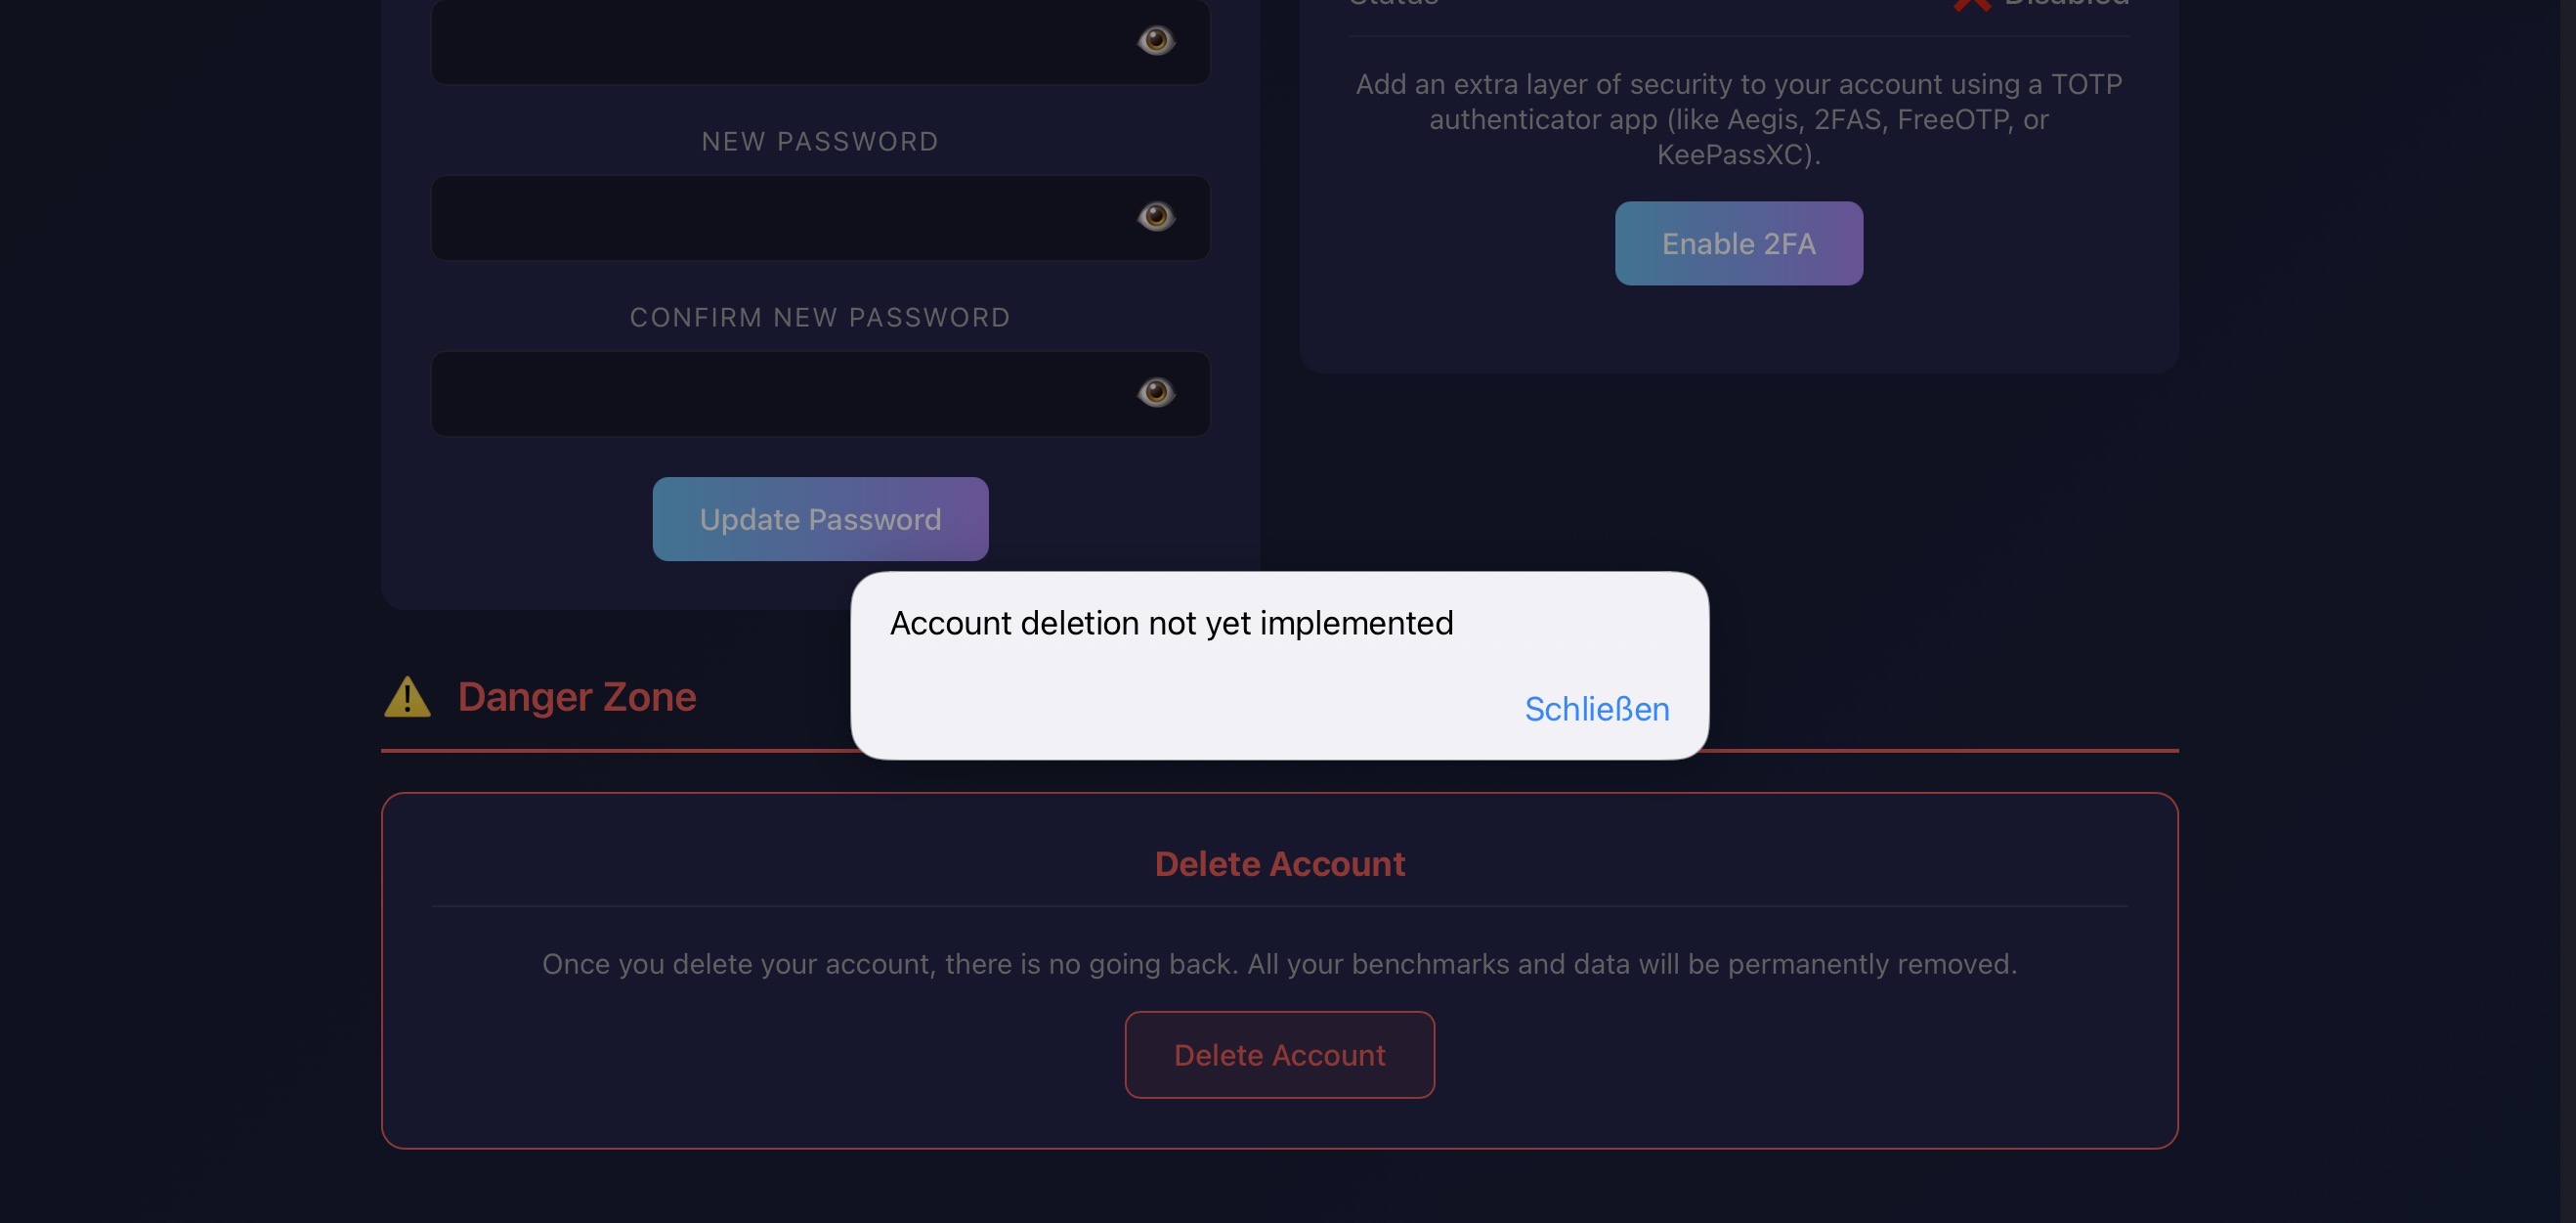
Task: Click the Danger Zone warning triangle icon
Action: coord(407,697)
